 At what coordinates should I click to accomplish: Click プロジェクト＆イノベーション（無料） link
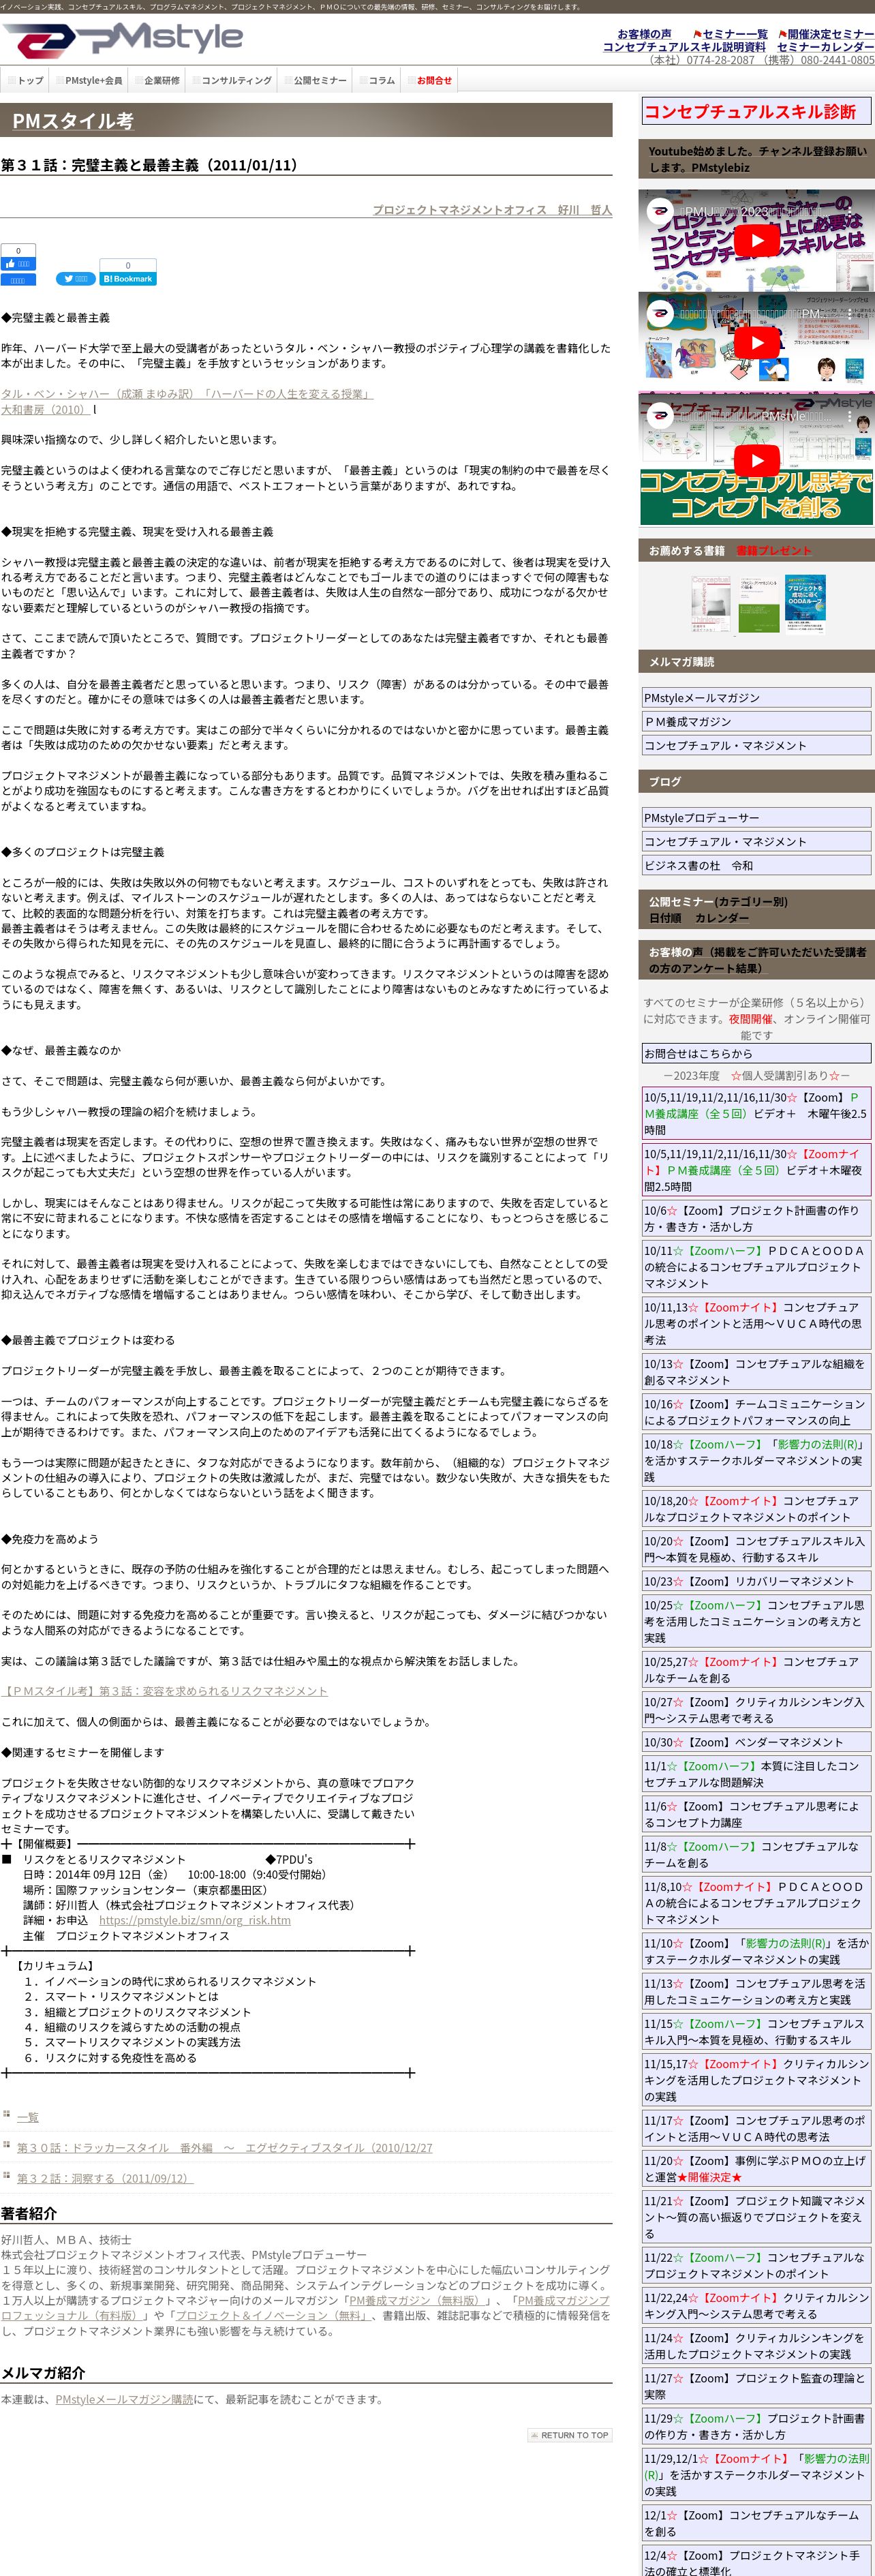[x=273, y=2315]
